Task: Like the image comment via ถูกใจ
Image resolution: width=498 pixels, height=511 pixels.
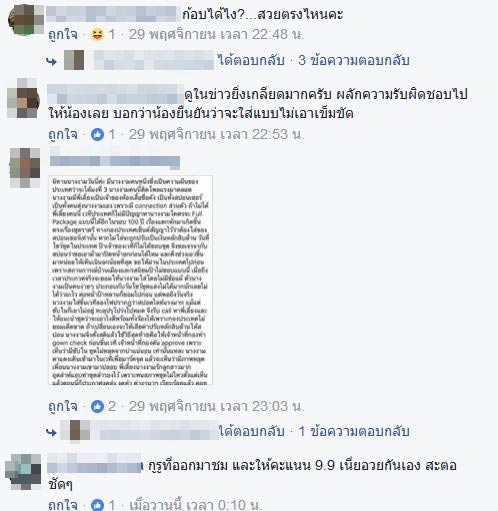Action: [63, 406]
